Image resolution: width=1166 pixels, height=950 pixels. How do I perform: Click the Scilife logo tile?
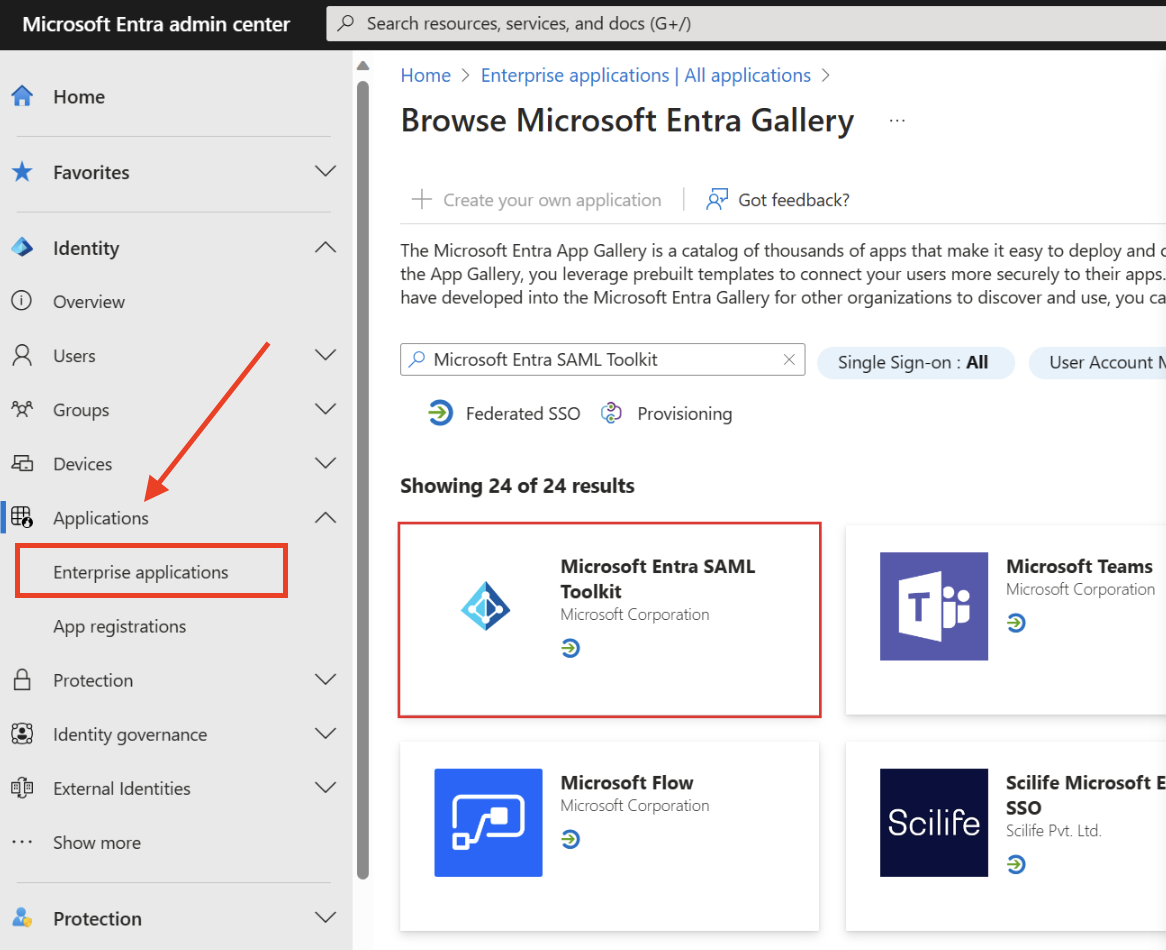[x=934, y=823]
